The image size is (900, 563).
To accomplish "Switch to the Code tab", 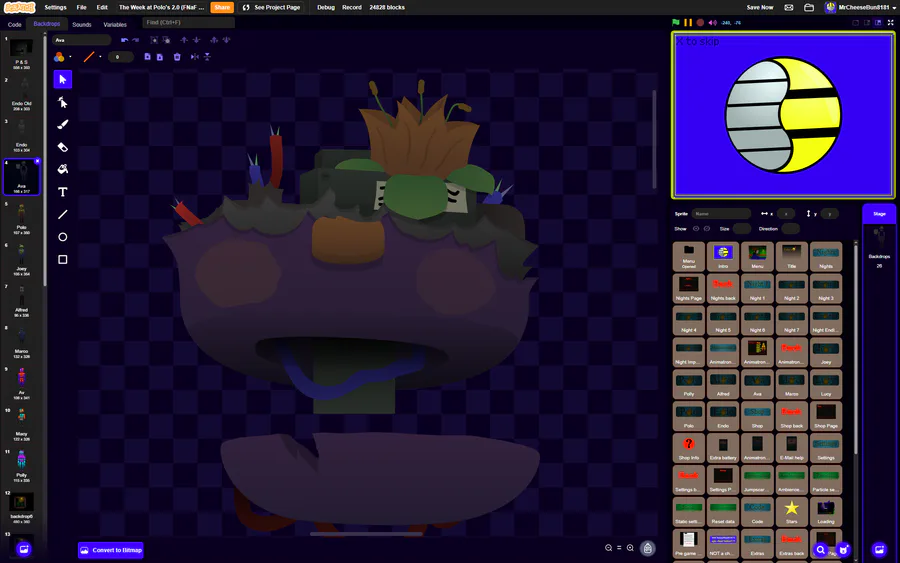I will (14, 25).
